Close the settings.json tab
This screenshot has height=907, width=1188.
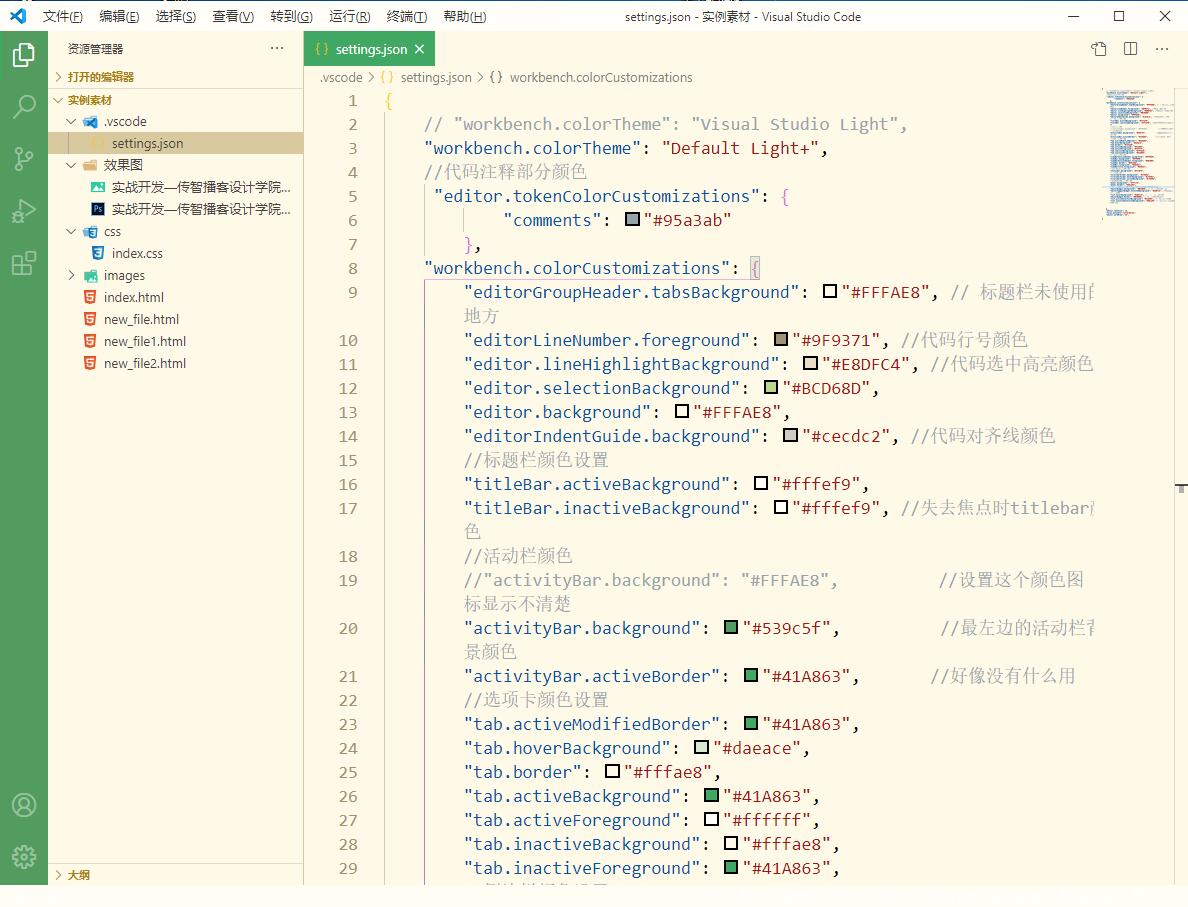420,49
